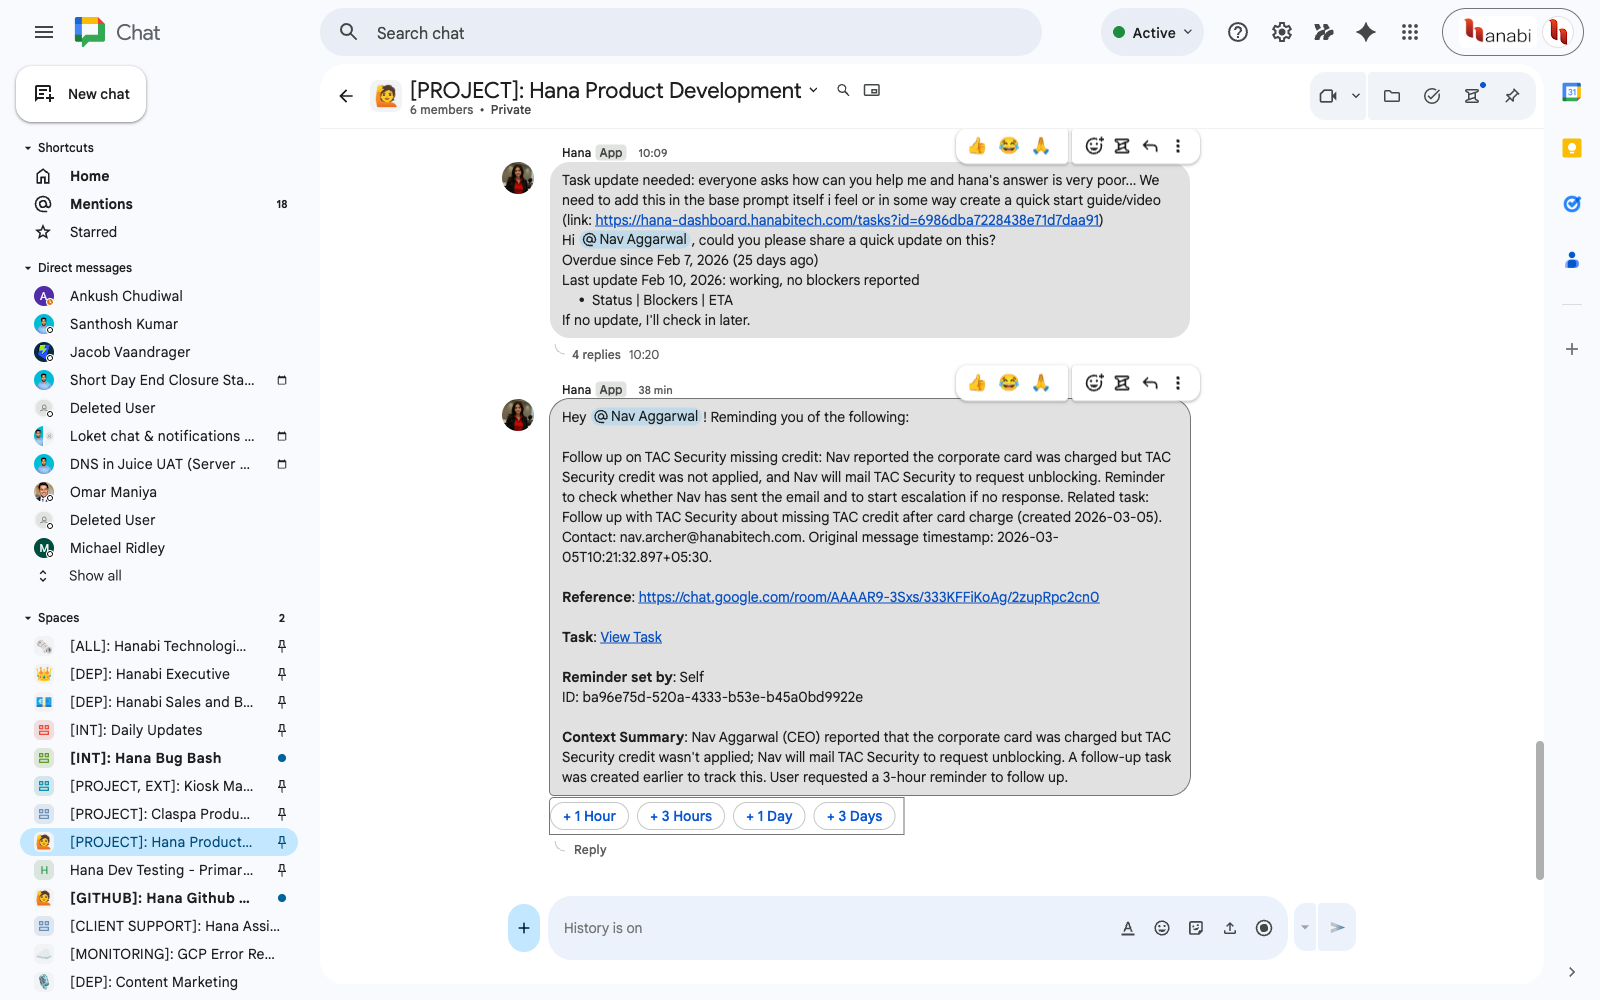Screen dimensions: 1600x1000
Task: Click the emoji picker in message box
Action: pyautogui.click(x=1162, y=928)
